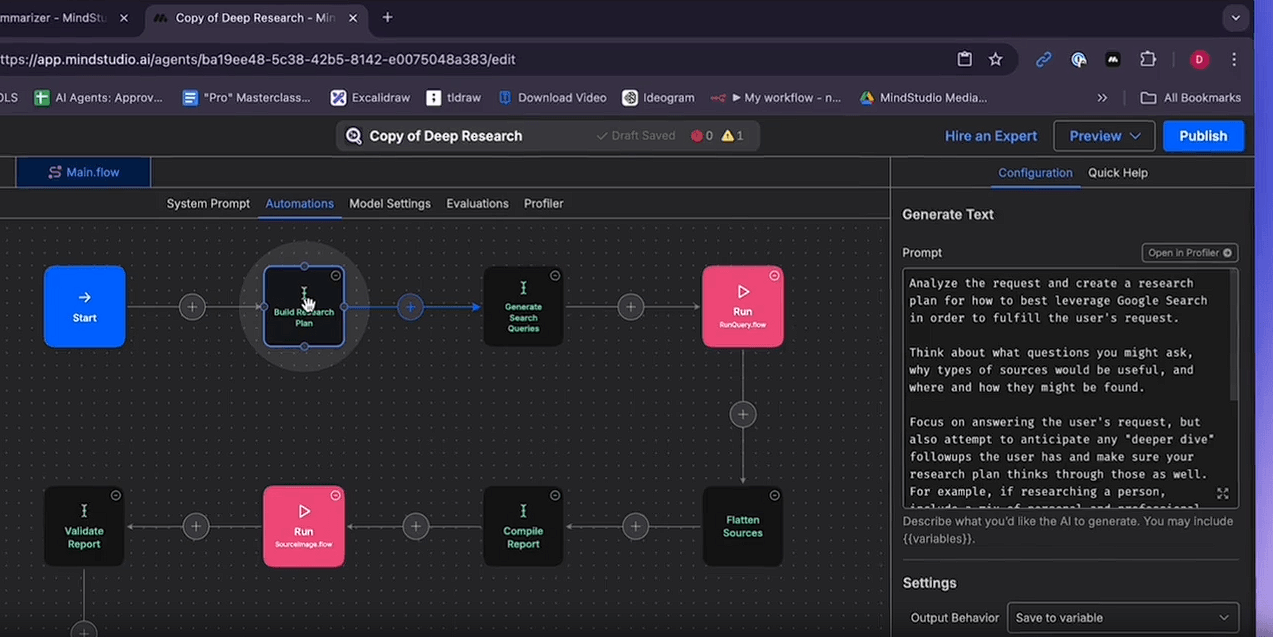Go to the Evaluations tab

point(477,203)
